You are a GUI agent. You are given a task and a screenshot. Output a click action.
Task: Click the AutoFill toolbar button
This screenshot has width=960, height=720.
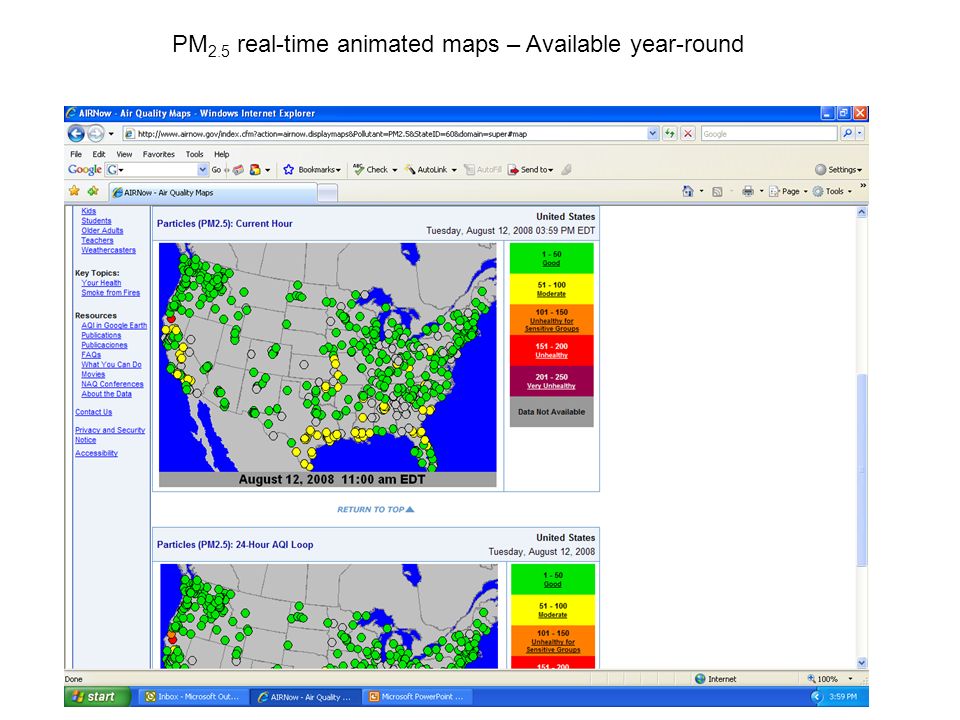click(x=482, y=170)
